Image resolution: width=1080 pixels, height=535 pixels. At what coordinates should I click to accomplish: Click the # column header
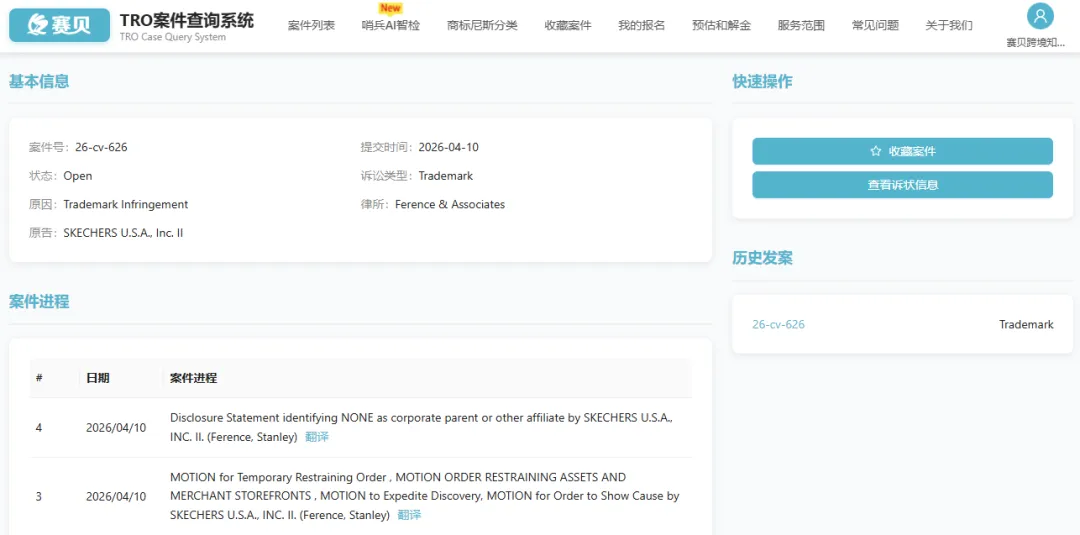(x=39, y=378)
